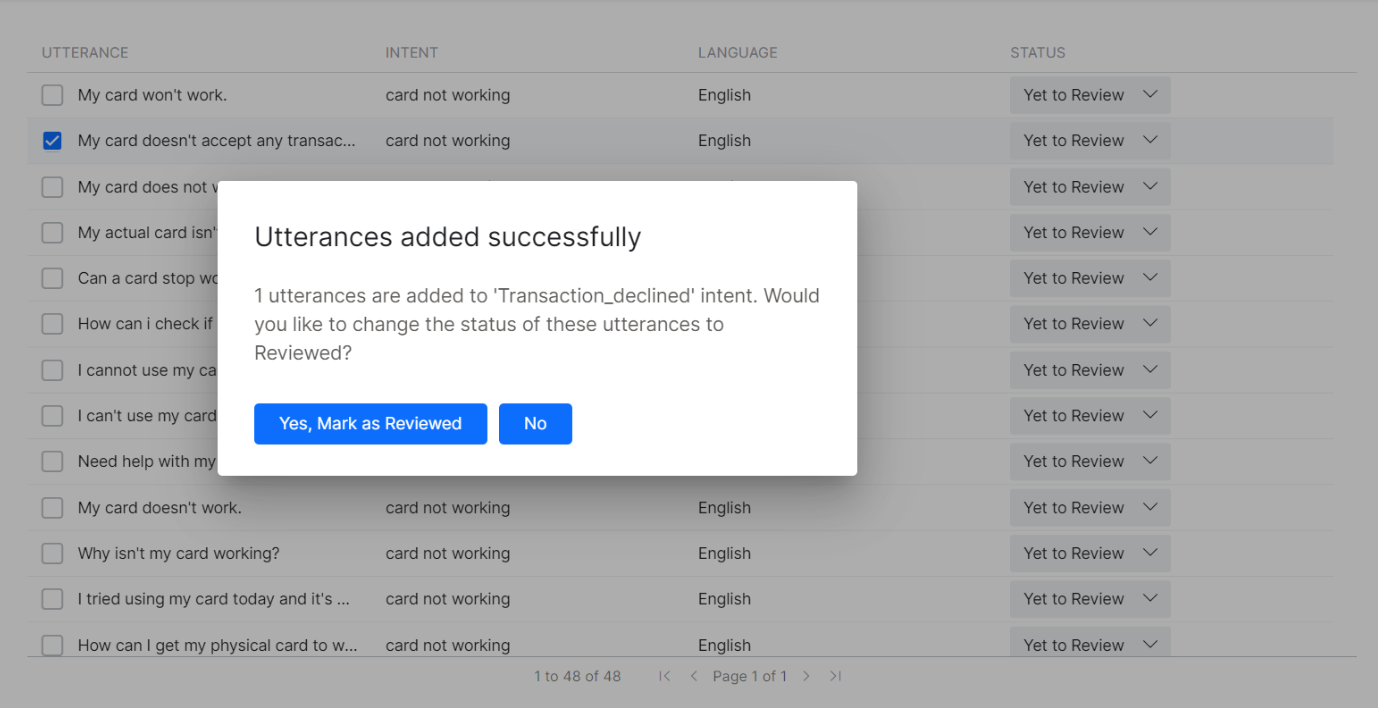Screen dimensions: 1378x708
Task: Open status dropdown for 'Need help with my' row
Action: [1089, 462]
